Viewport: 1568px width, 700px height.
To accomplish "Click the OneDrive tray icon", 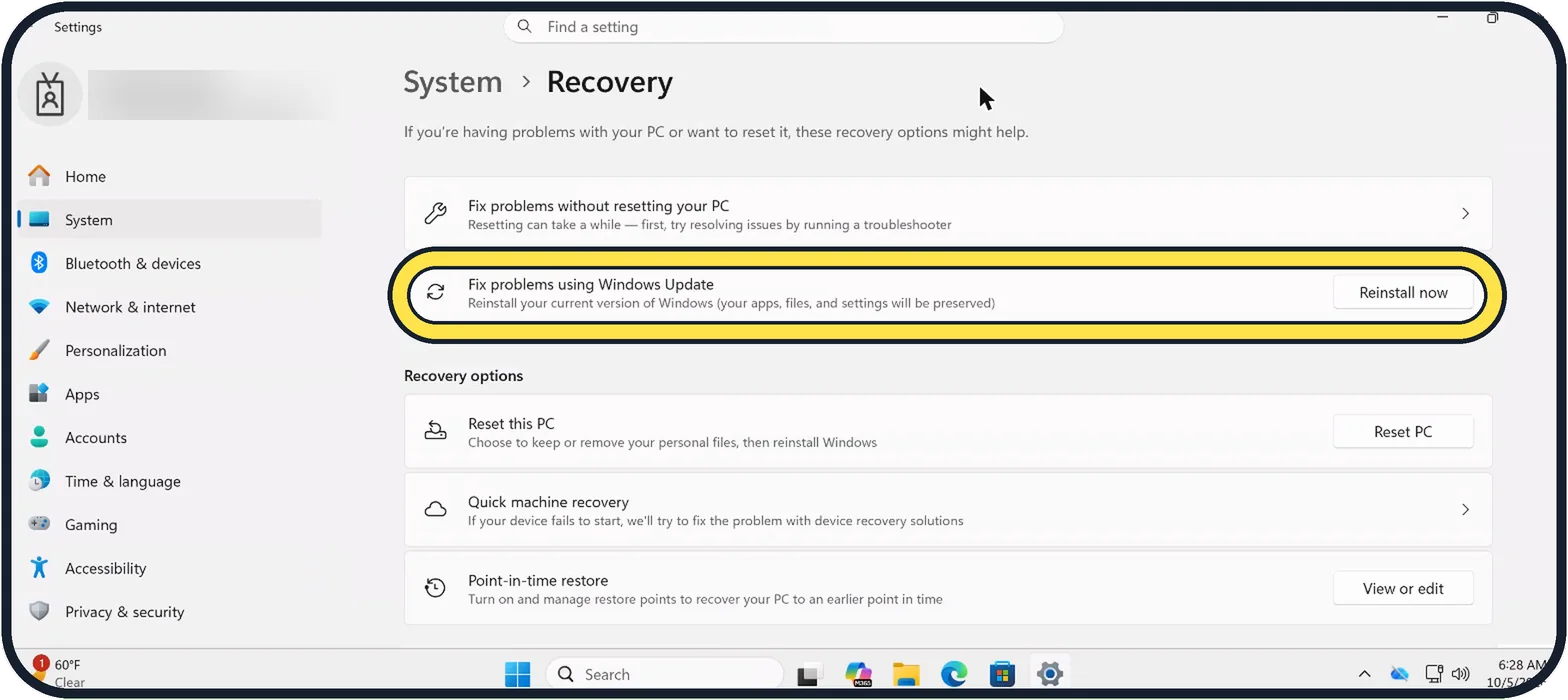I will pos(1399,674).
